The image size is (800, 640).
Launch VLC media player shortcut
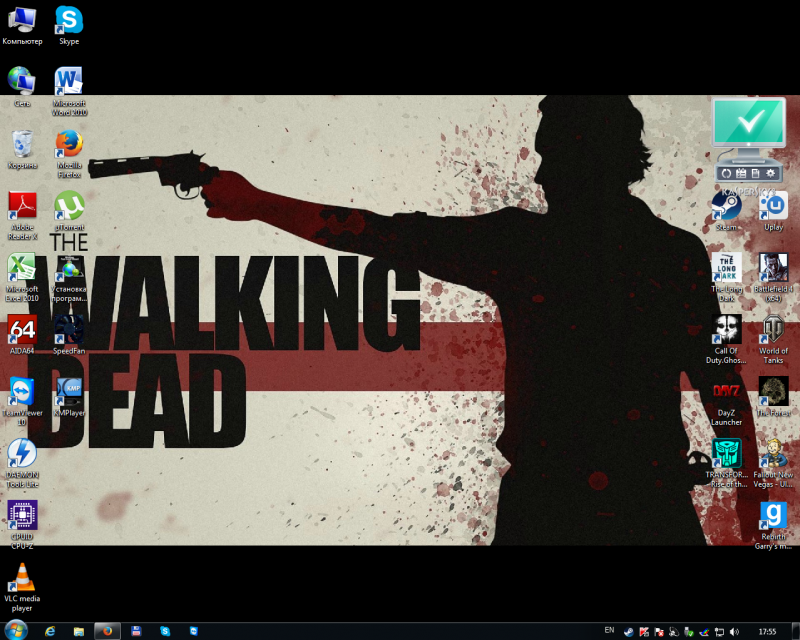(x=22, y=587)
